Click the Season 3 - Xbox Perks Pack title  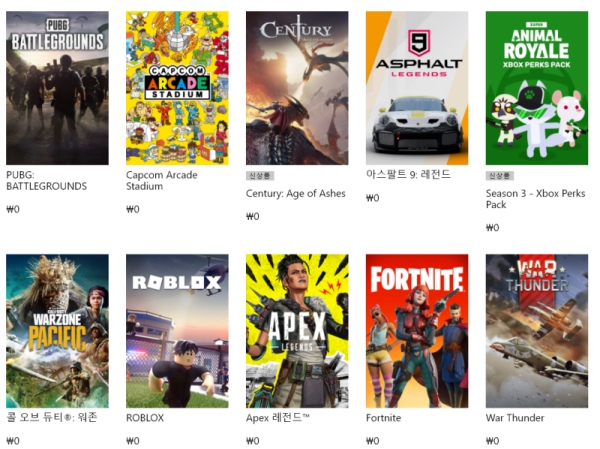(535, 199)
